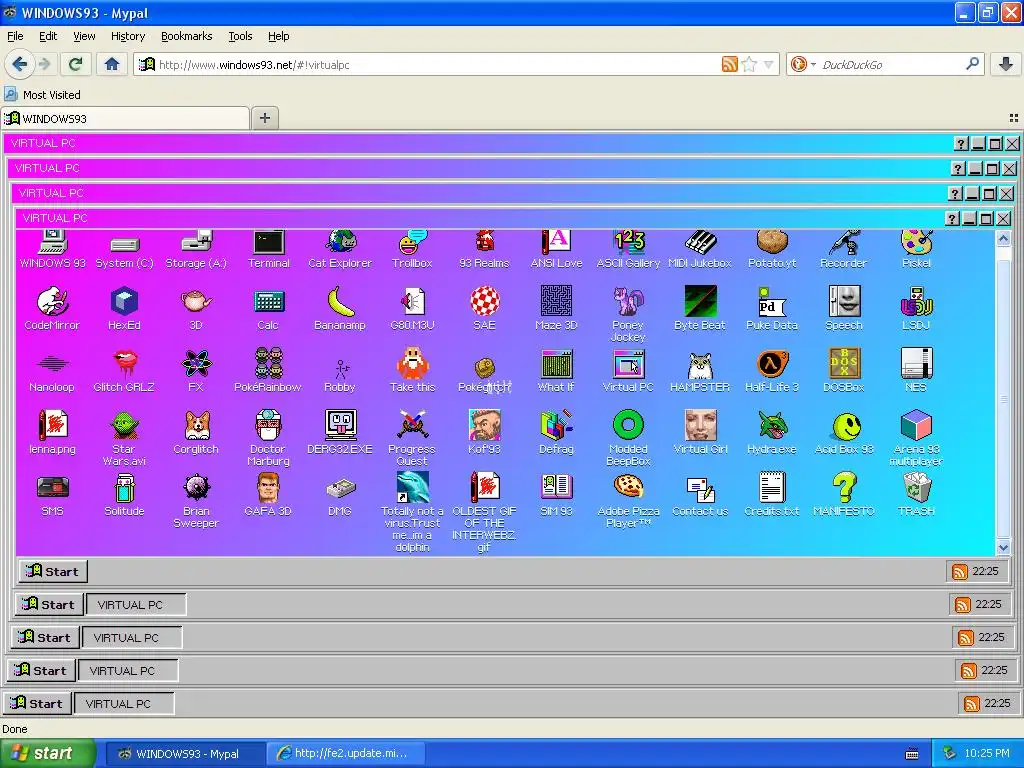
Task: Launch the Corglitch dog icon
Action: (x=196, y=432)
